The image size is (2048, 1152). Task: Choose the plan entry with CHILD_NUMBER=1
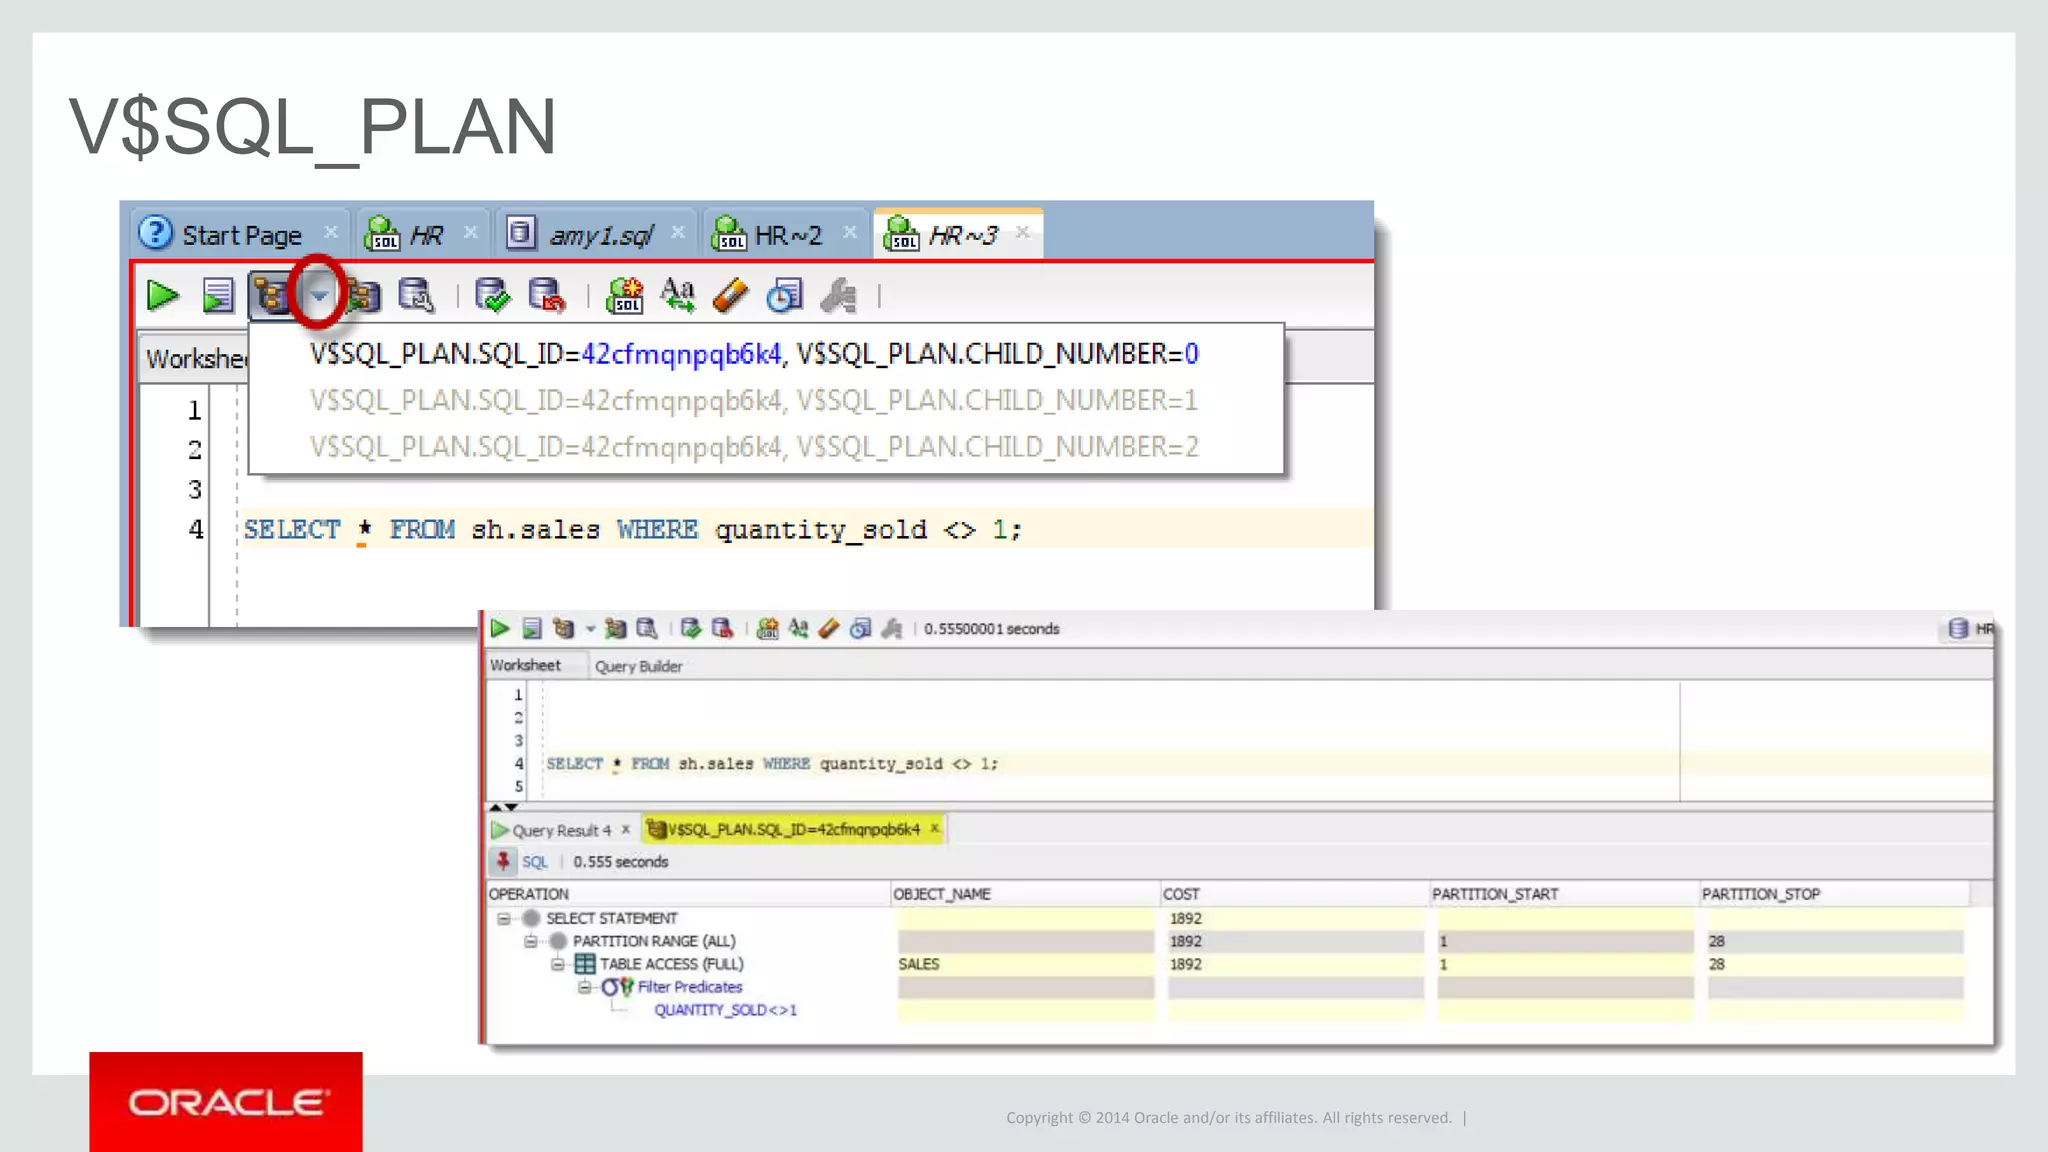[753, 401]
